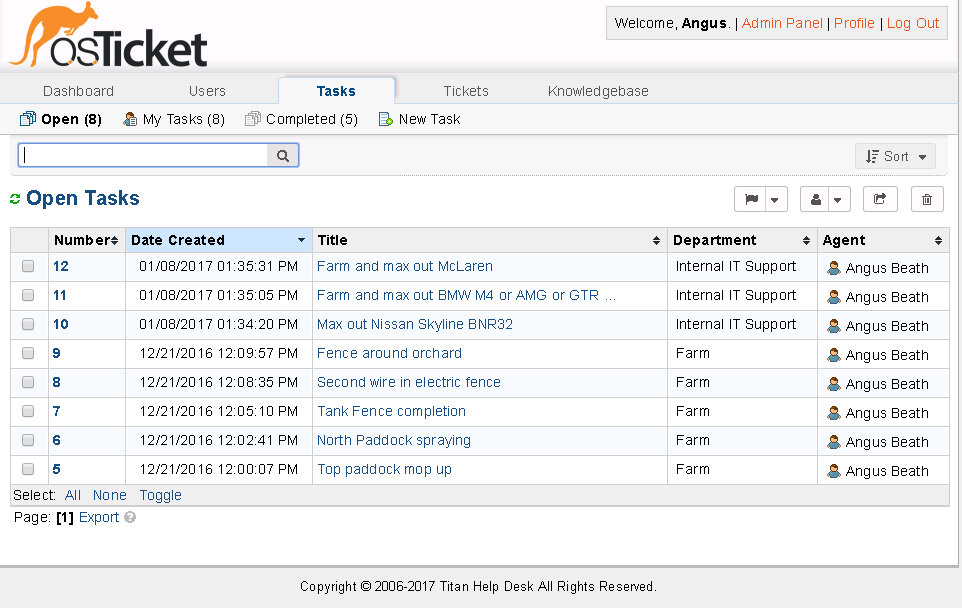Open the Sort dropdown
The height and width of the screenshot is (608, 962).
894,156
